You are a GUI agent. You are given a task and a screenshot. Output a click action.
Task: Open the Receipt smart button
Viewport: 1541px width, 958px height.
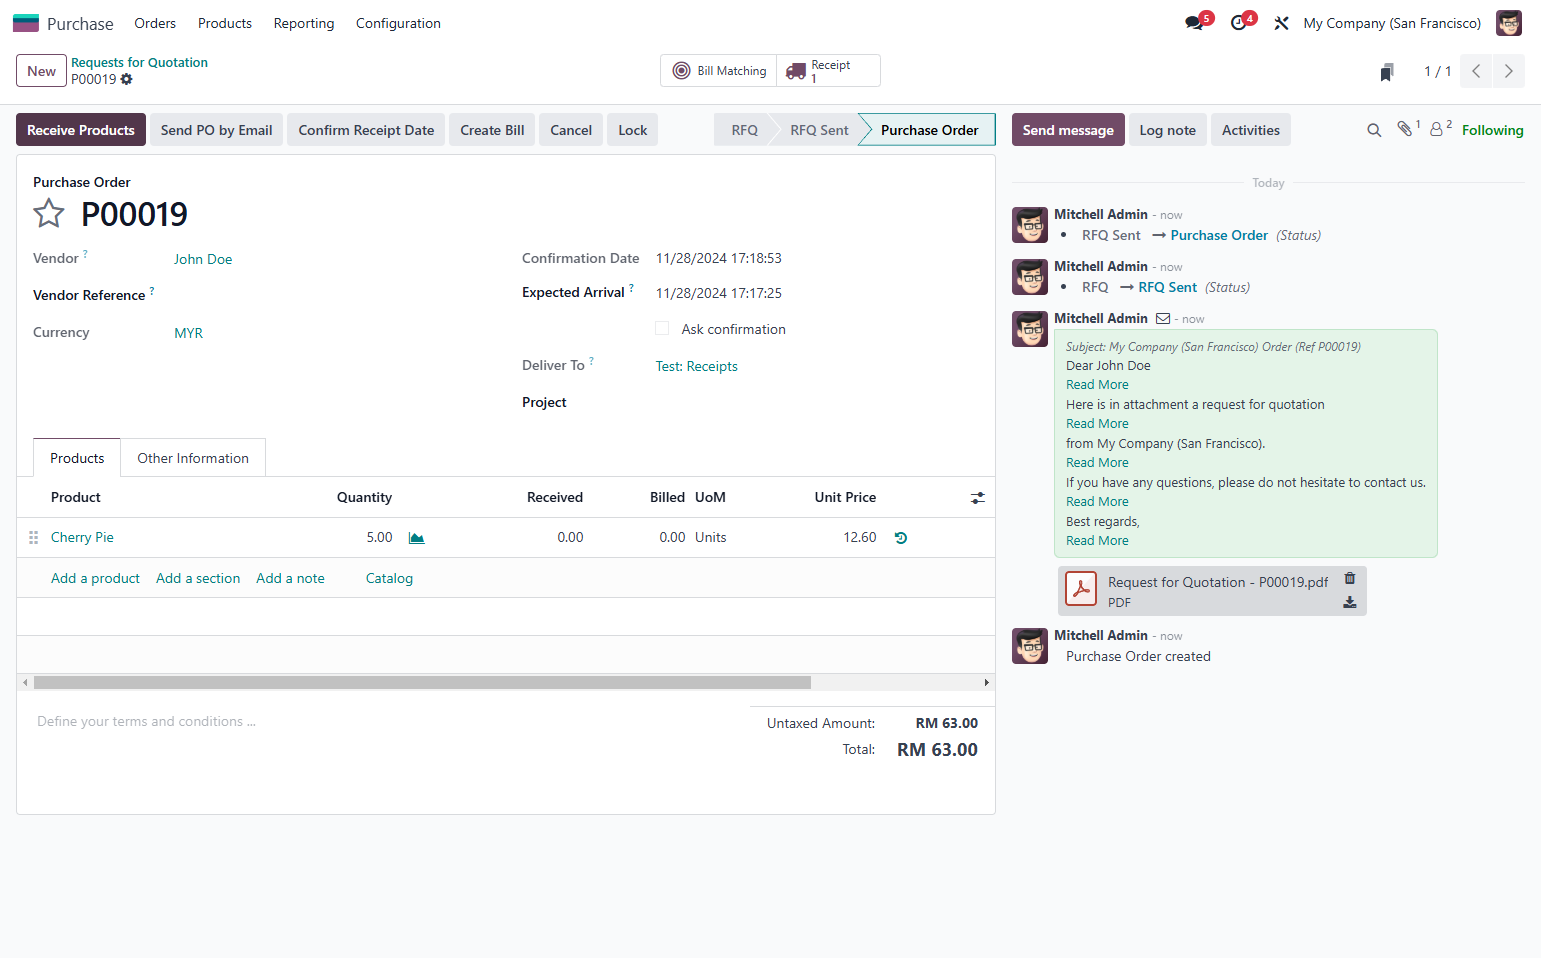pos(828,71)
